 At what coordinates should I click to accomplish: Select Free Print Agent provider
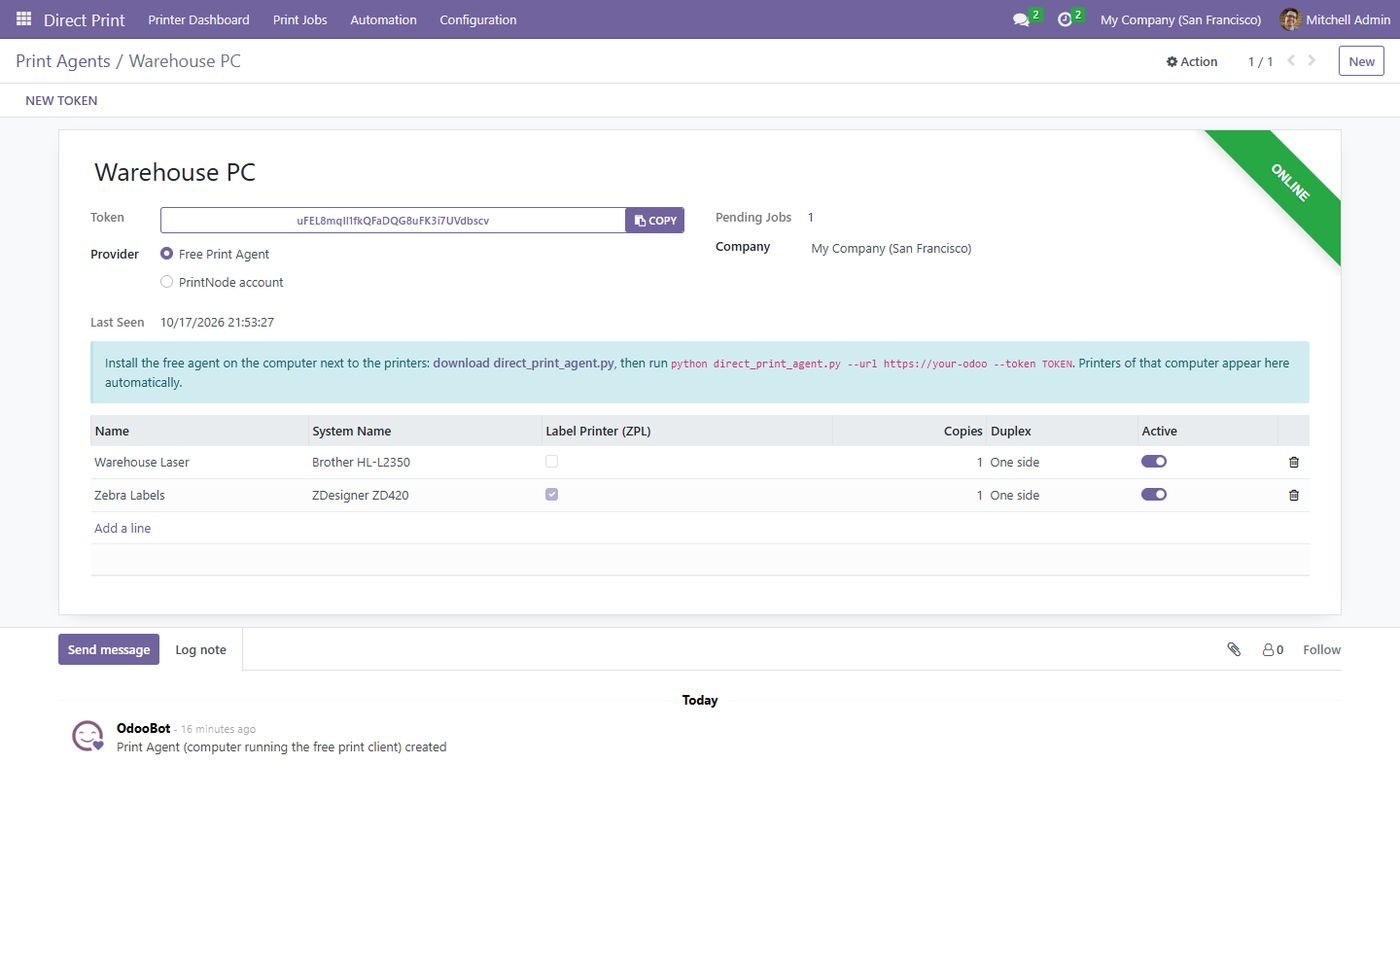coord(167,254)
